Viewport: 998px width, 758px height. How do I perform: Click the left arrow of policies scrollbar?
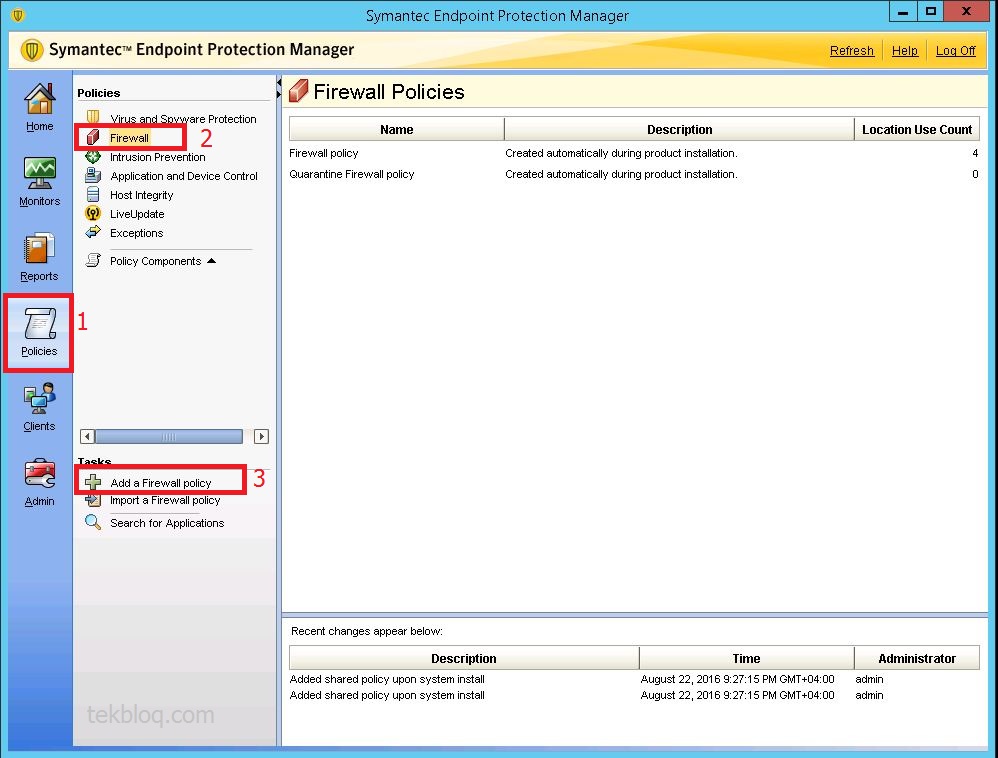click(x=87, y=437)
